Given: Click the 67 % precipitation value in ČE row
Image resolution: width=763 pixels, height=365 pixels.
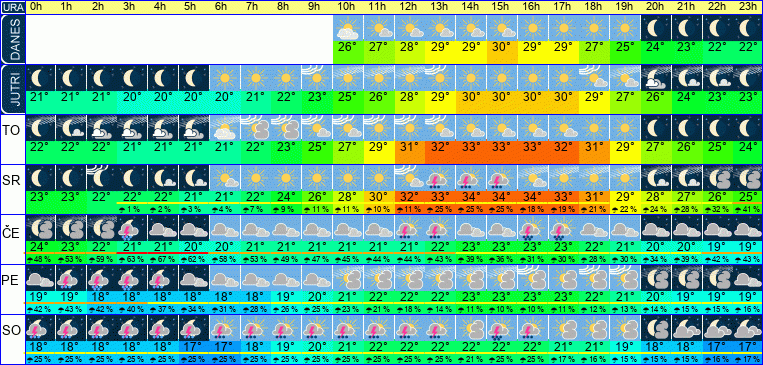Looking at the screenshot, I should pos(164,259).
